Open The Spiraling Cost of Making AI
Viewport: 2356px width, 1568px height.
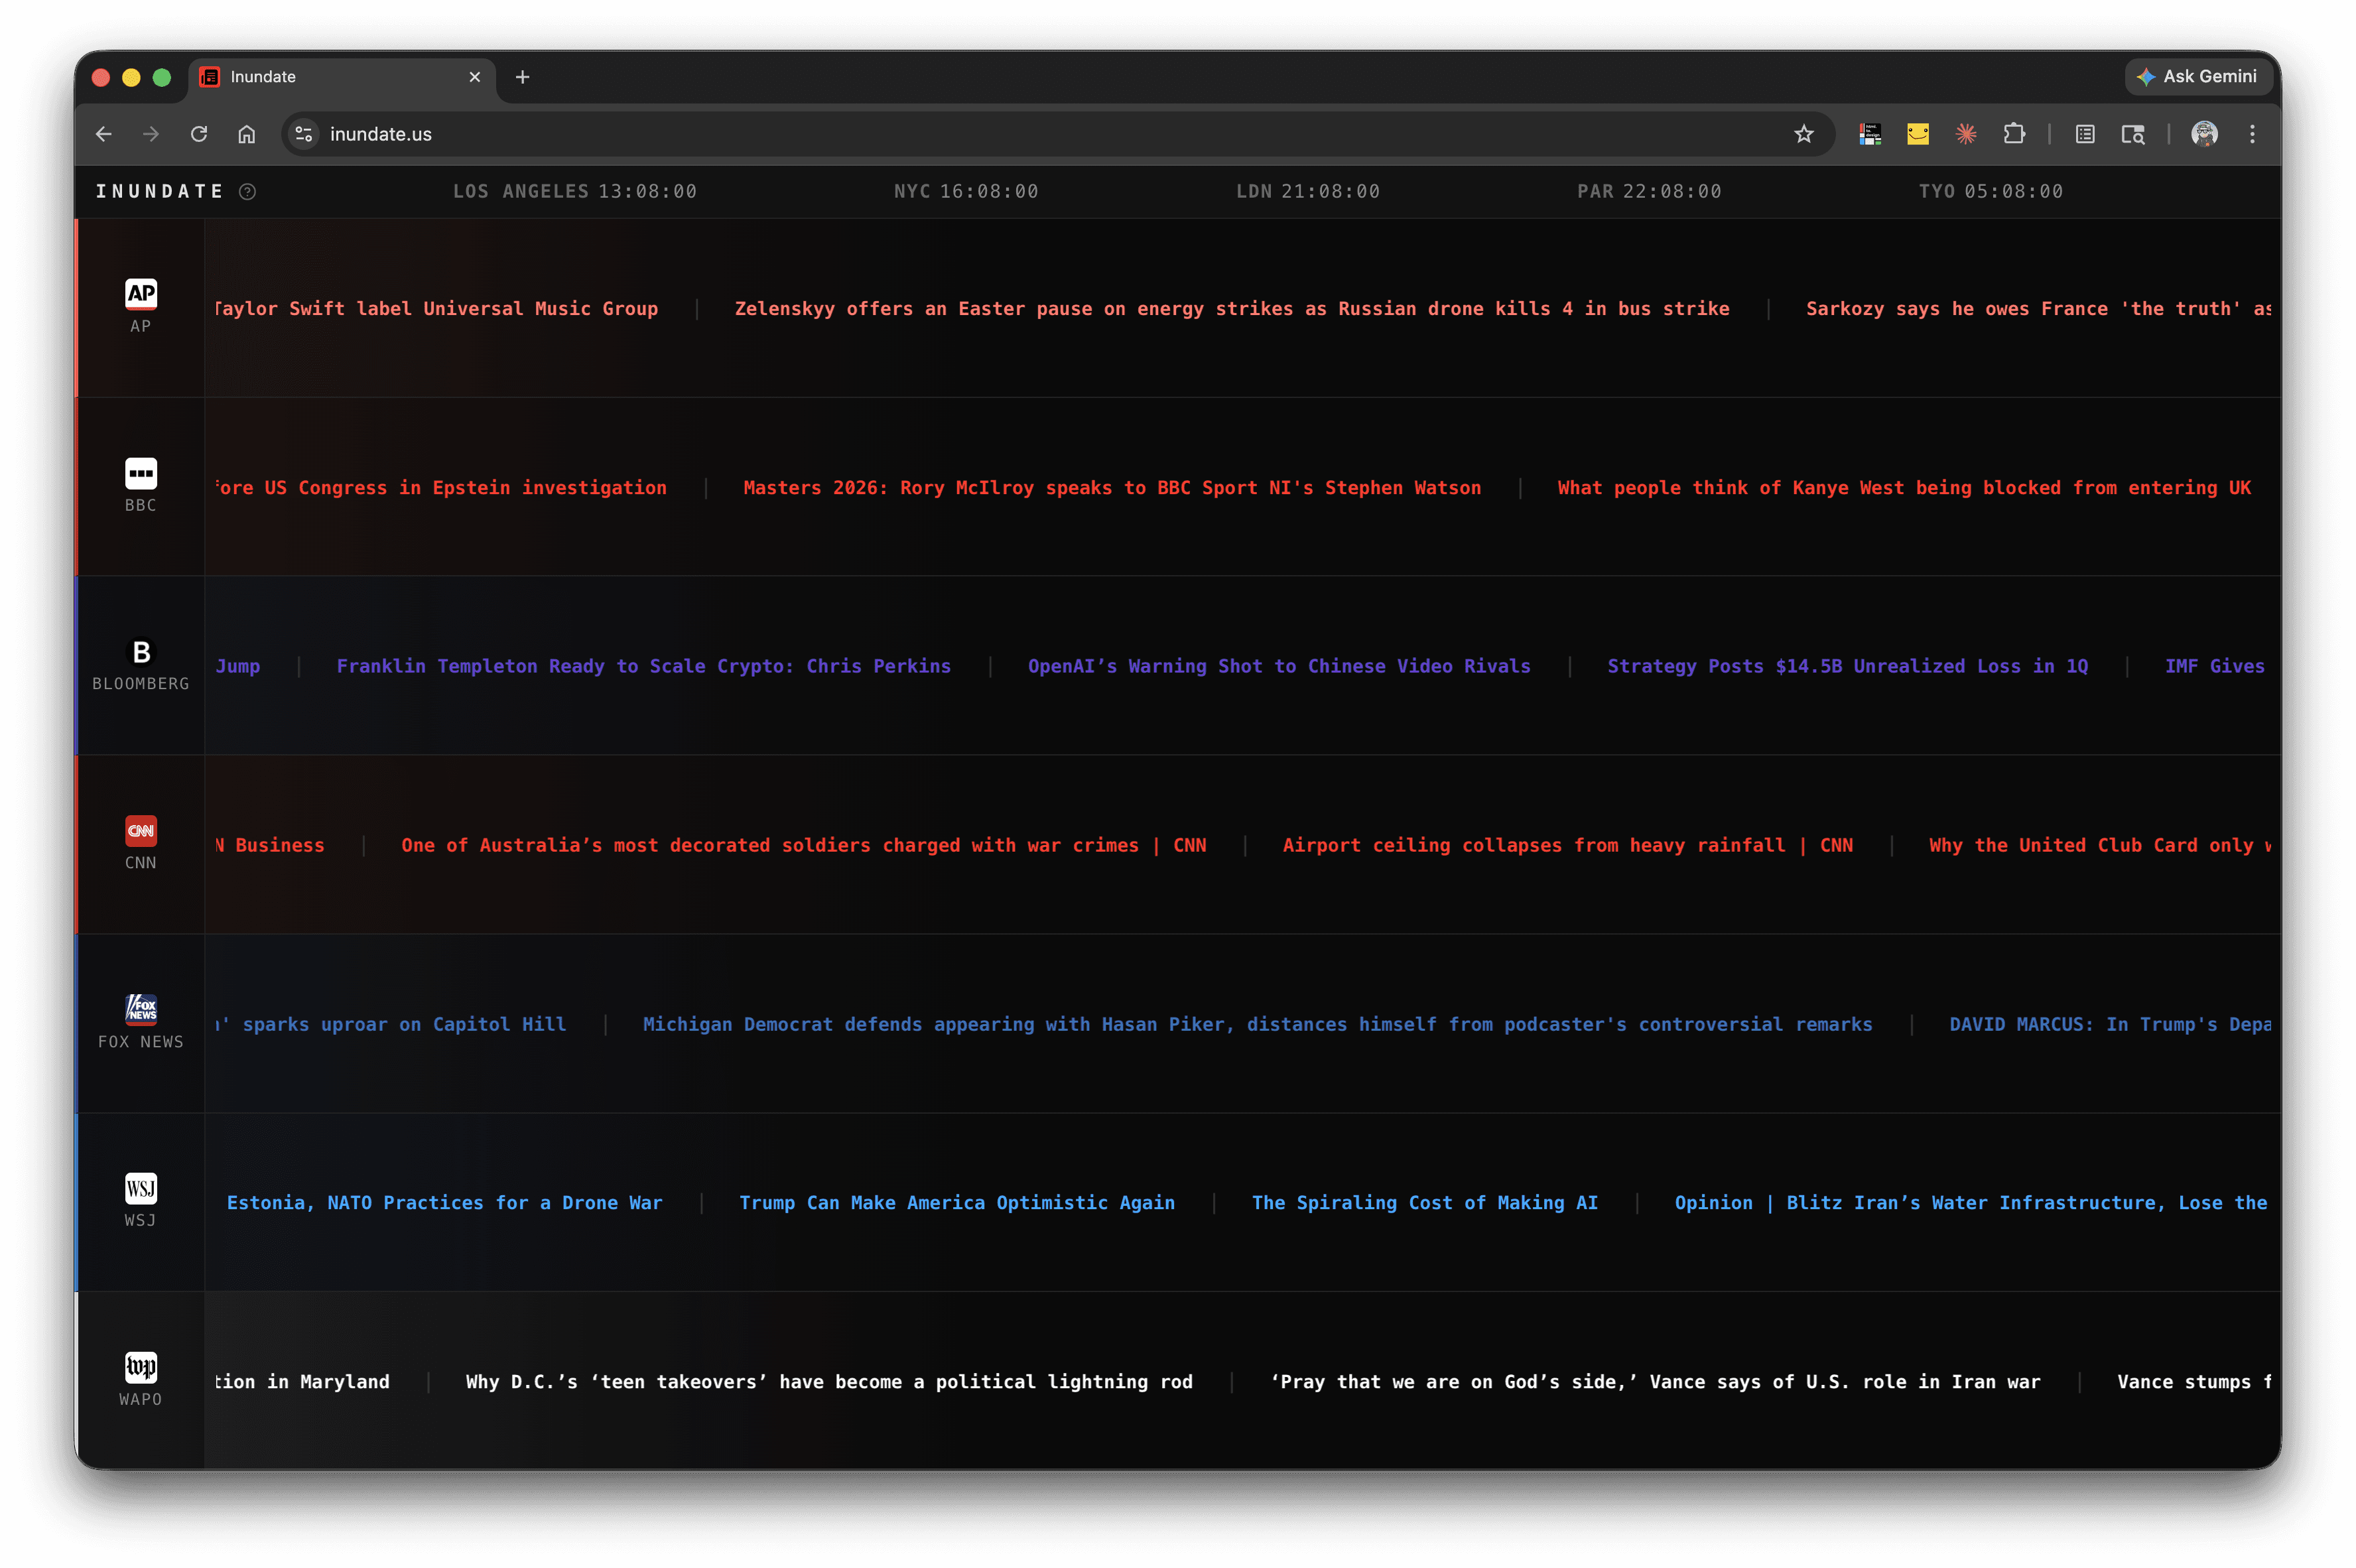click(x=1424, y=1203)
